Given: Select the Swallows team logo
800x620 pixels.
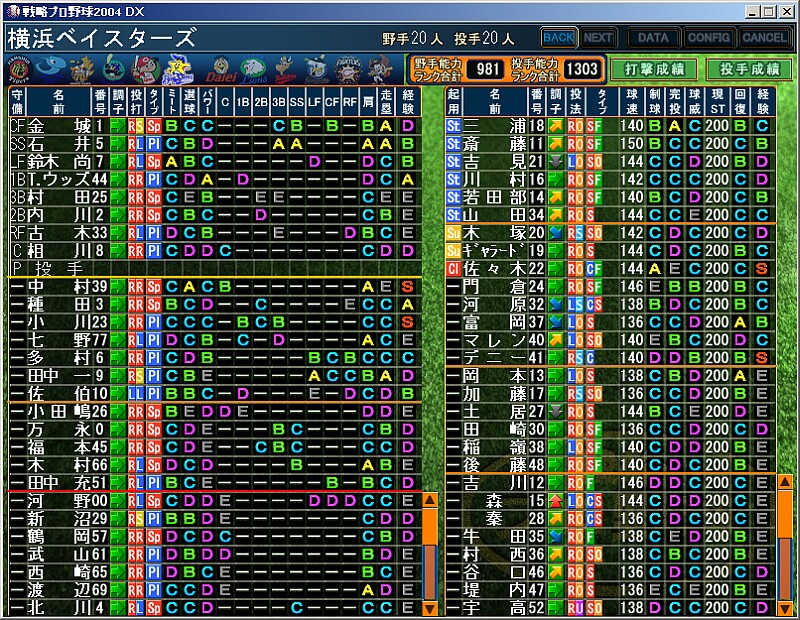Looking at the screenshot, I should [113, 69].
